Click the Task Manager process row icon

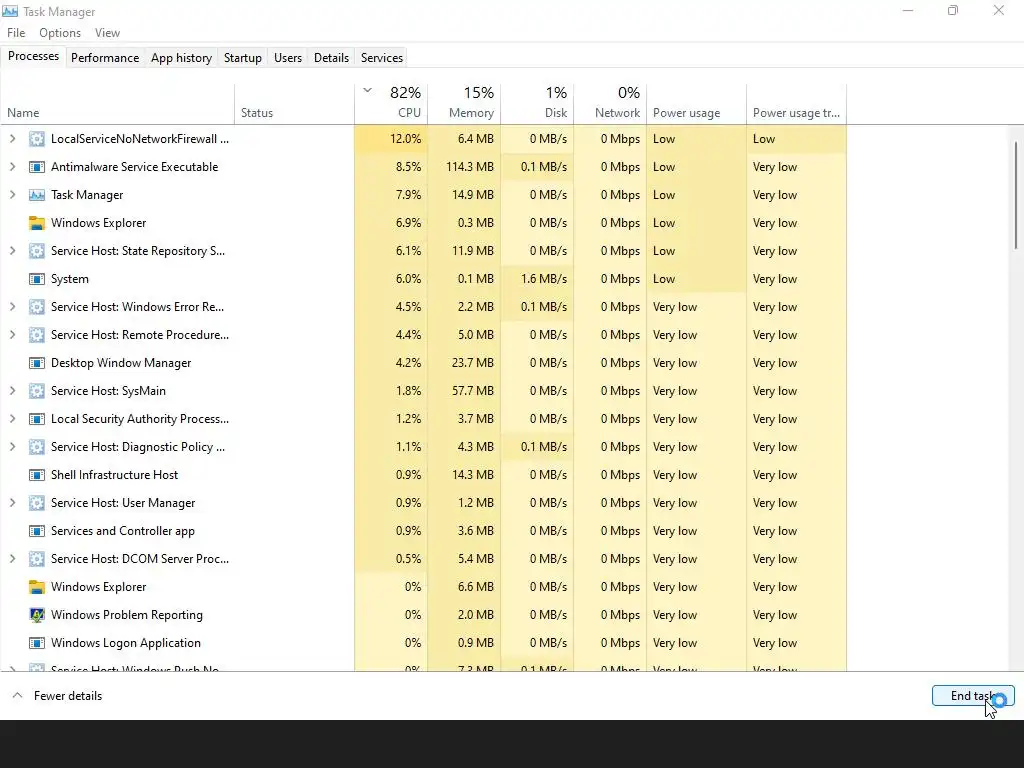tap(37, 195)
